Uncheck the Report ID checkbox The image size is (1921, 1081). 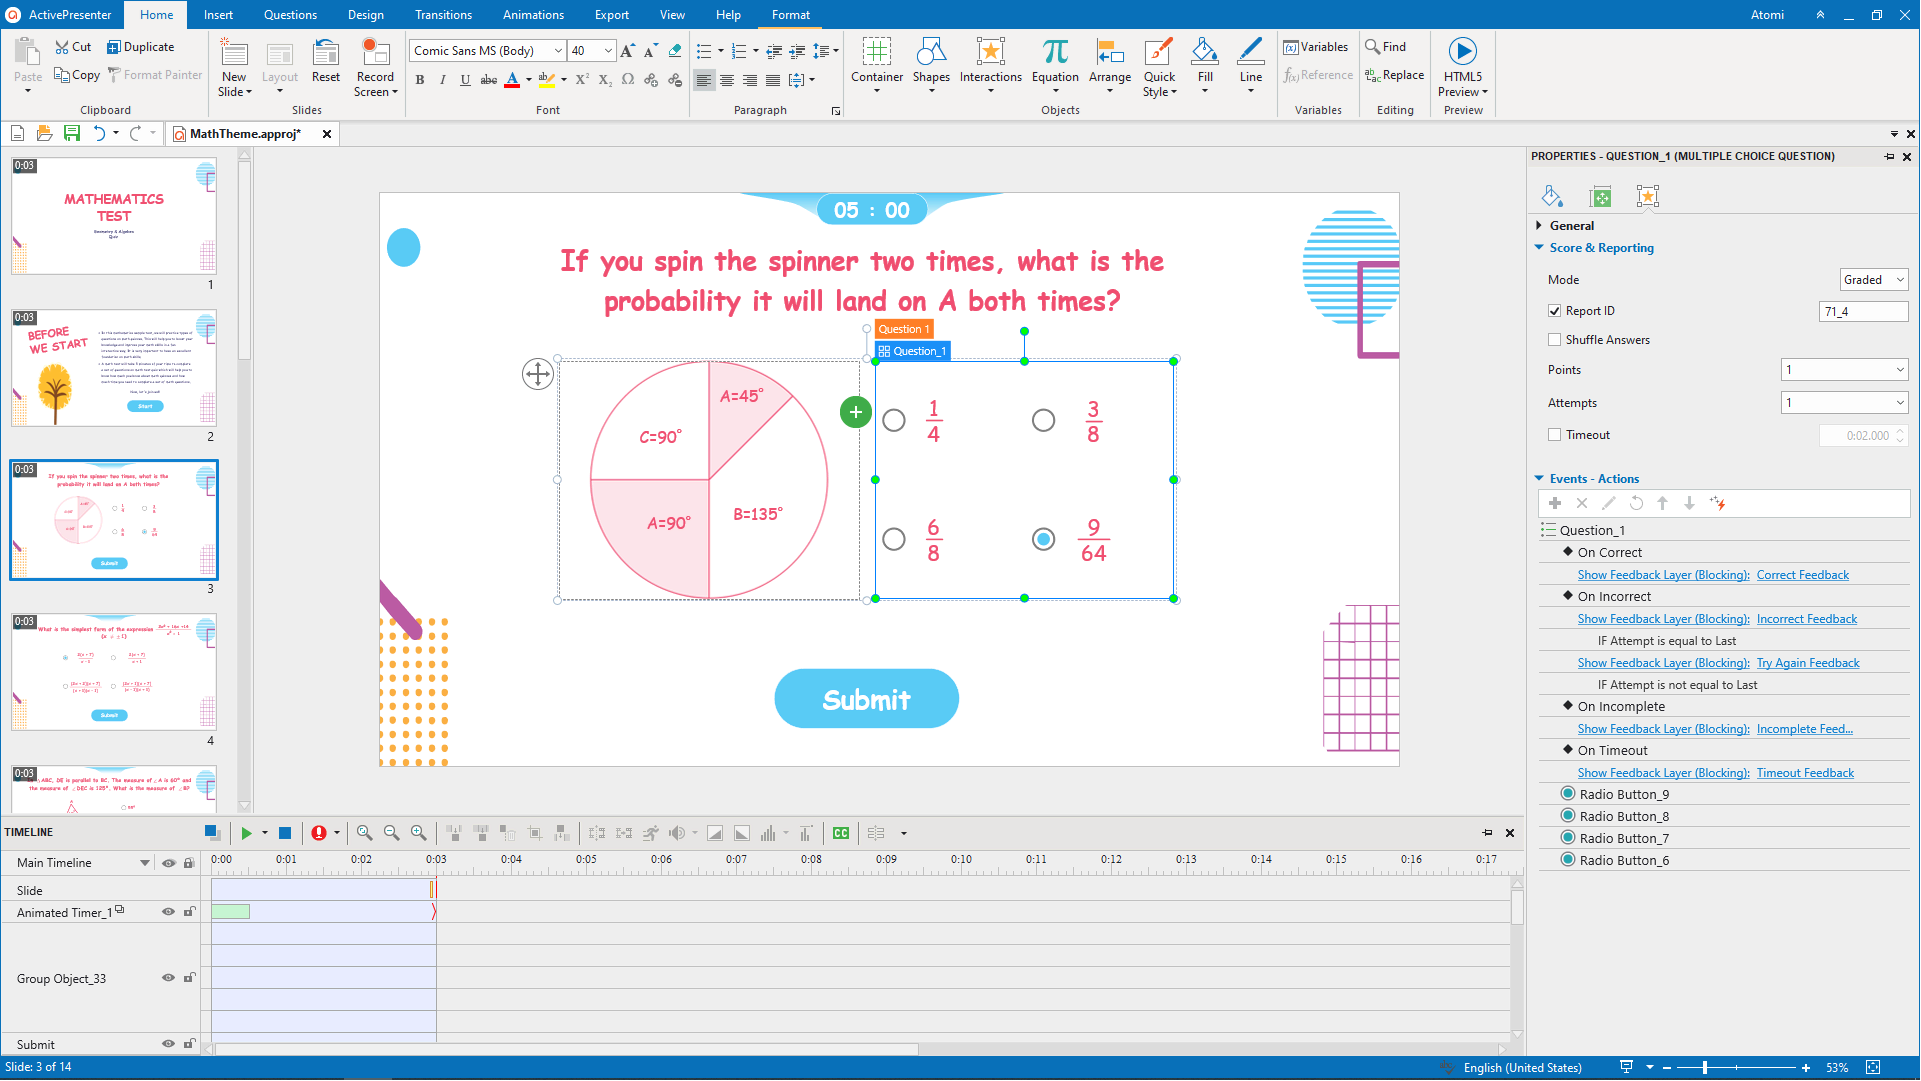click(1554, 311)
